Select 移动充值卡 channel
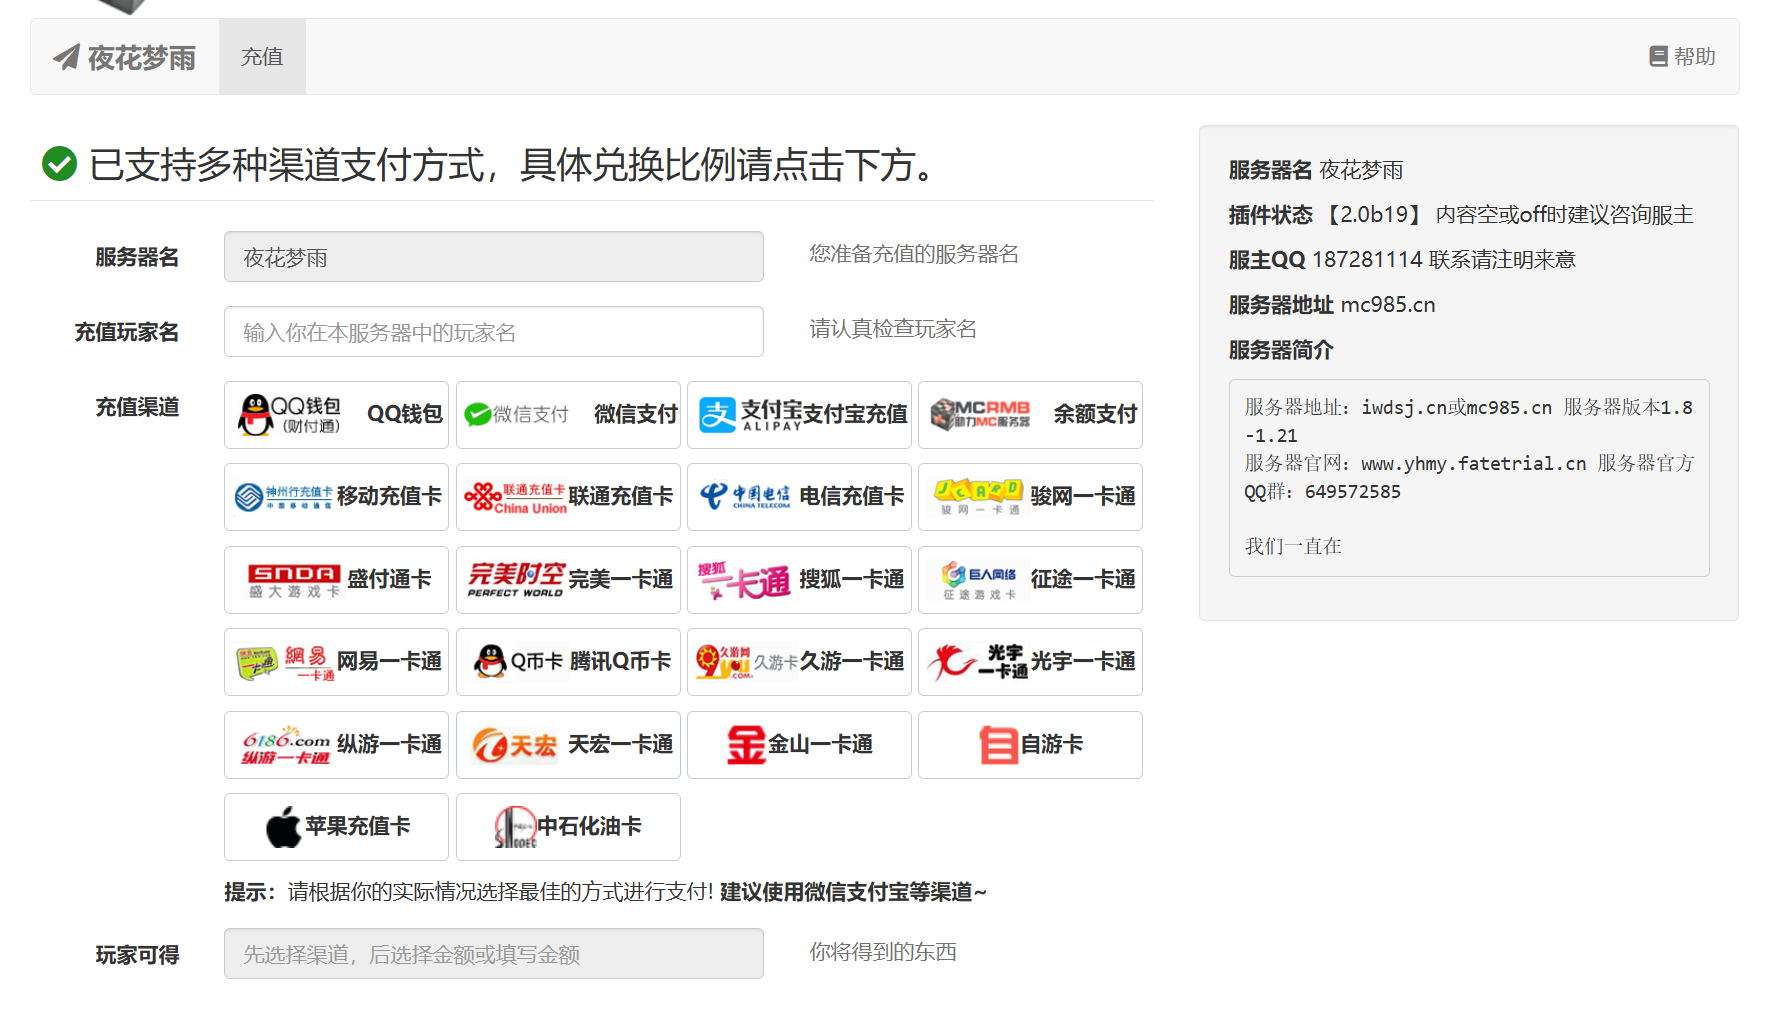The height and width of the screenshot is (1033, 1767). tap(336, 497)
